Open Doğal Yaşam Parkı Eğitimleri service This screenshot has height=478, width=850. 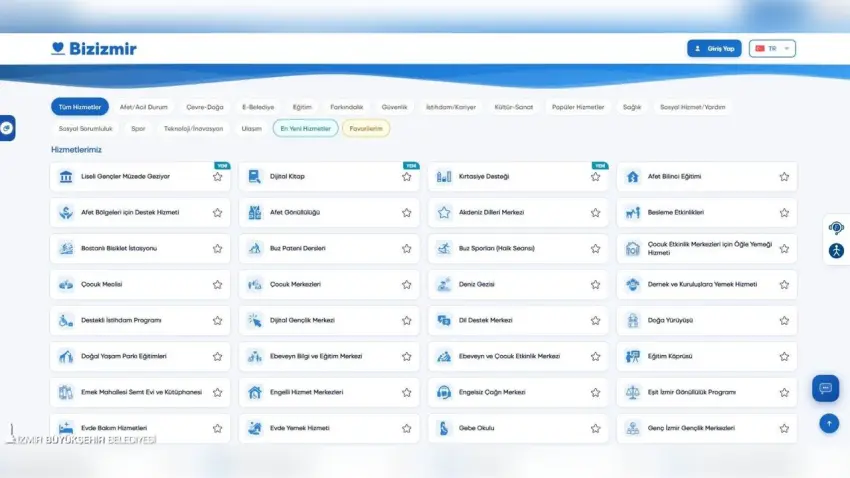[140, 356]
